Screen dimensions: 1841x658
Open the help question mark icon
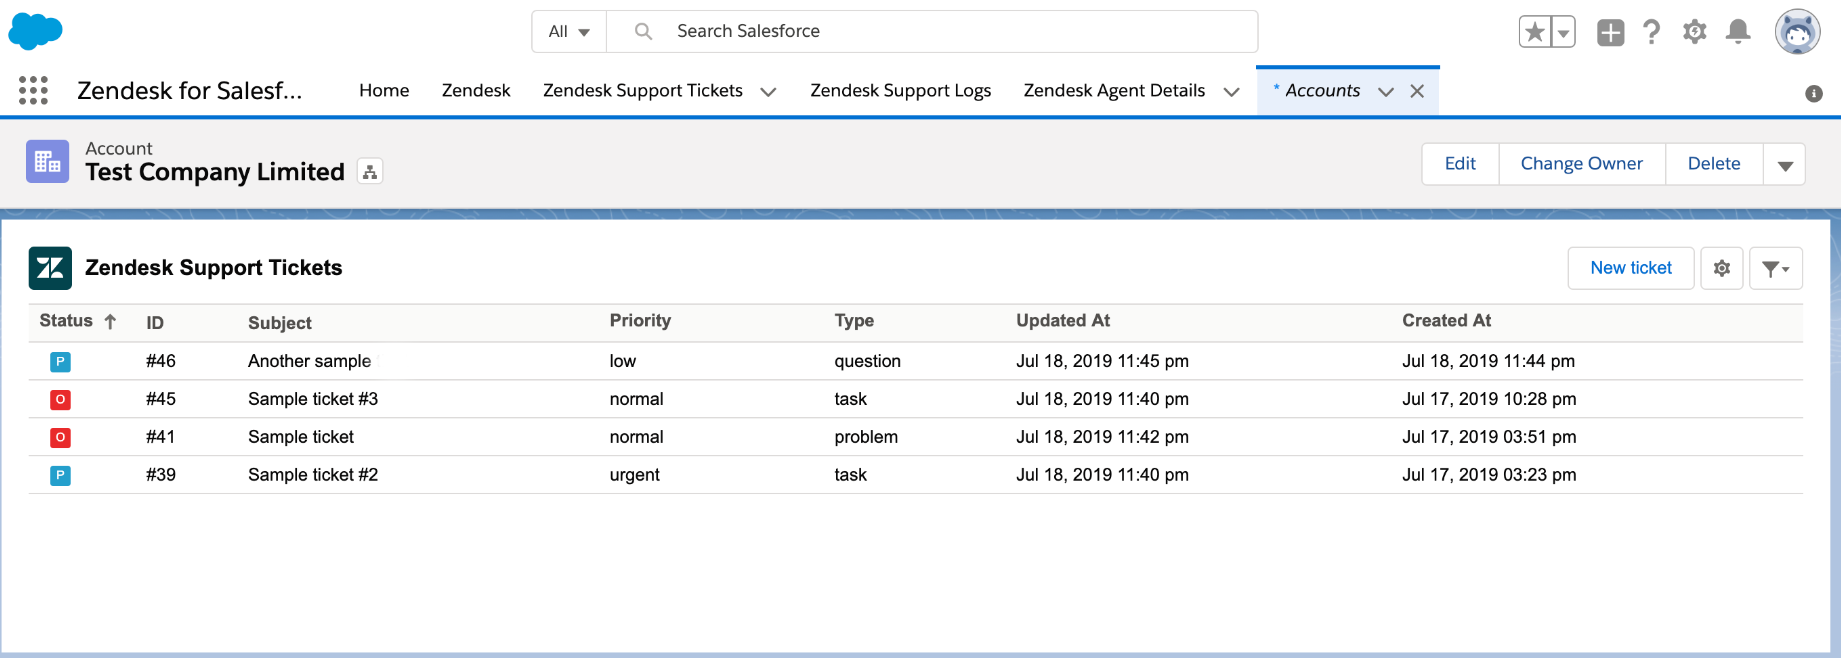tap(1652, 32)
